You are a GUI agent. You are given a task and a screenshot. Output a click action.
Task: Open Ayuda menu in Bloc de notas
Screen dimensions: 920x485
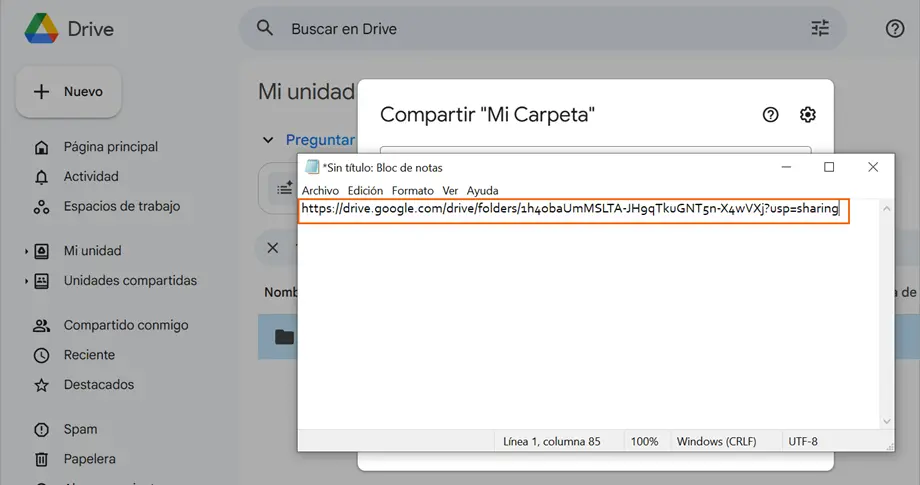click(x=482, y=191)
